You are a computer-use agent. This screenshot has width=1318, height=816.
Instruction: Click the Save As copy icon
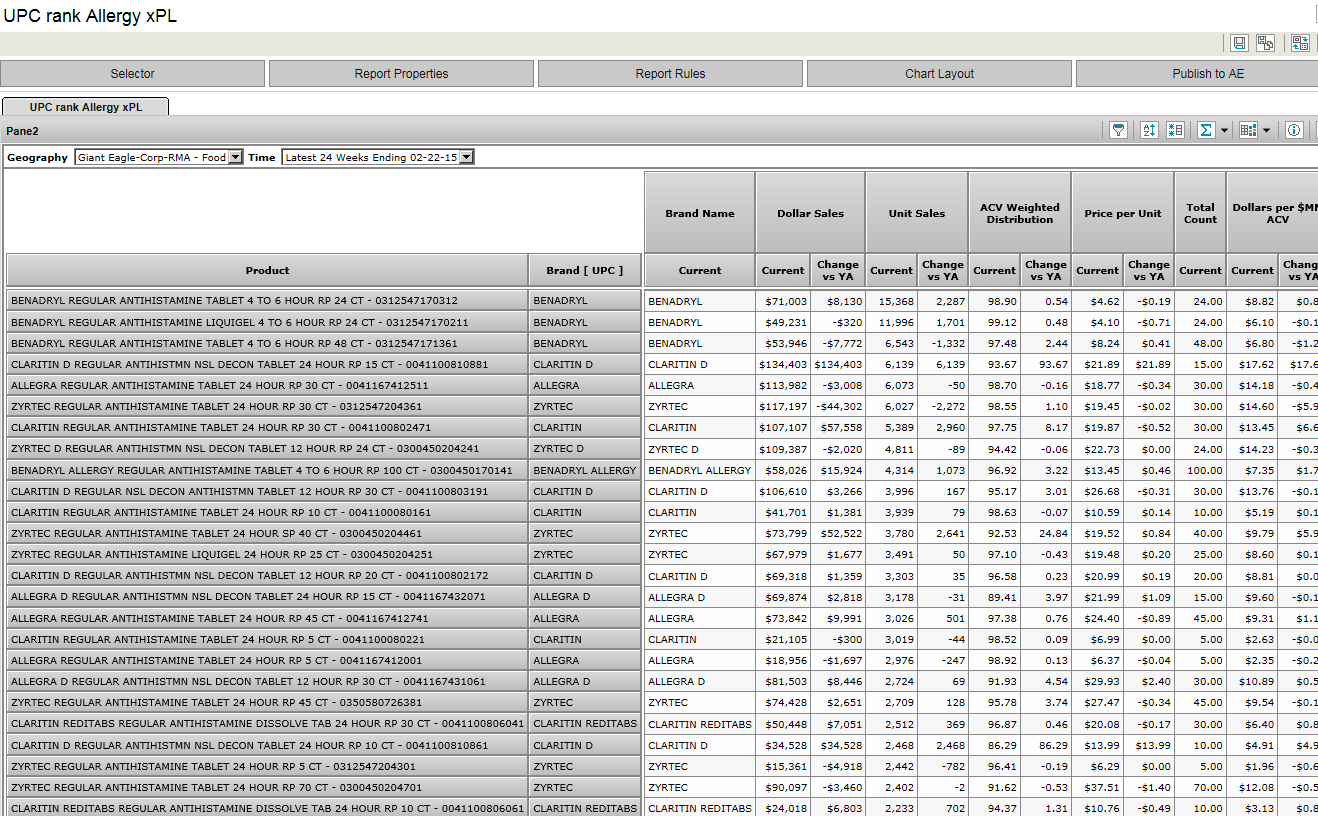point(1266,43)
